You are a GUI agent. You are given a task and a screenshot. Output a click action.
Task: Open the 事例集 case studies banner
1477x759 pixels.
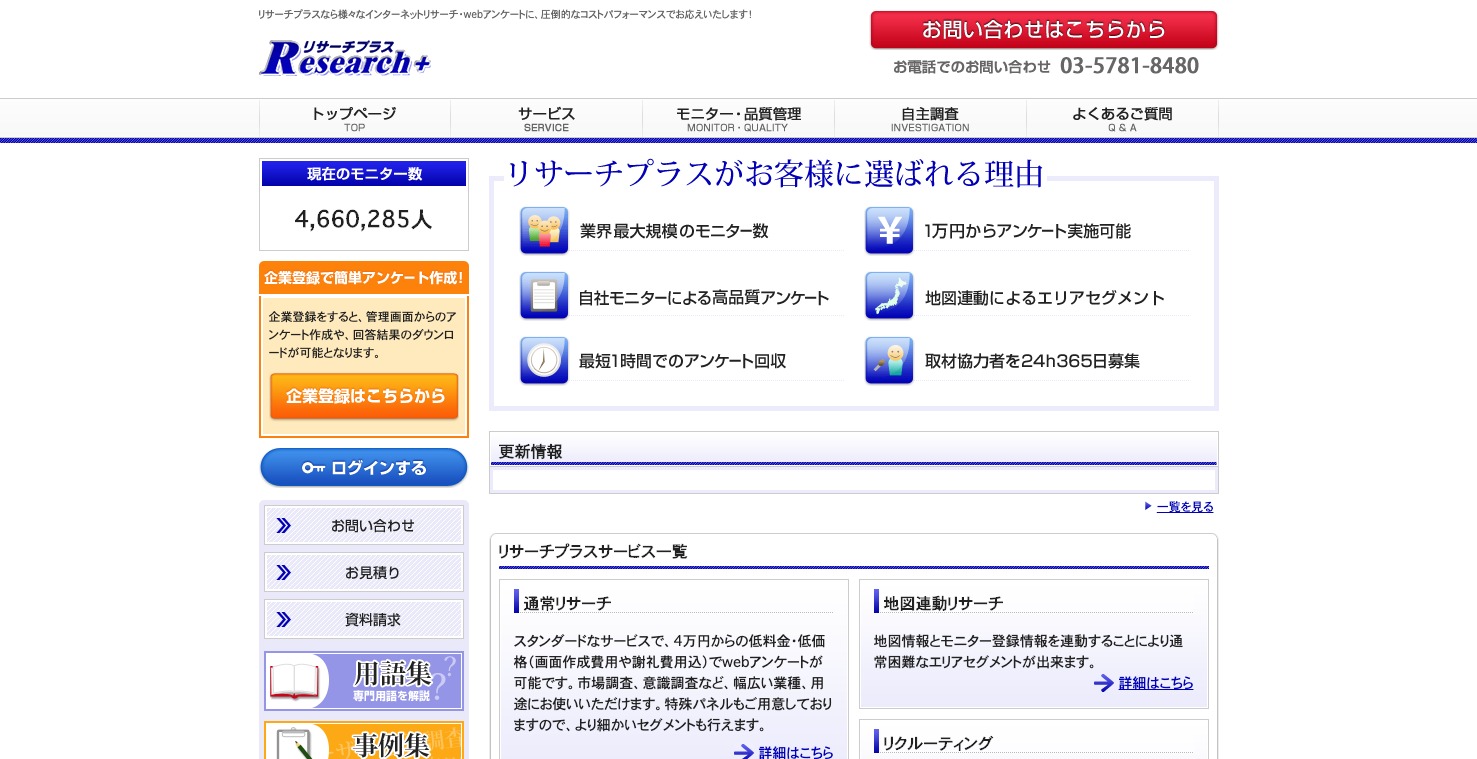coord(364,740)
